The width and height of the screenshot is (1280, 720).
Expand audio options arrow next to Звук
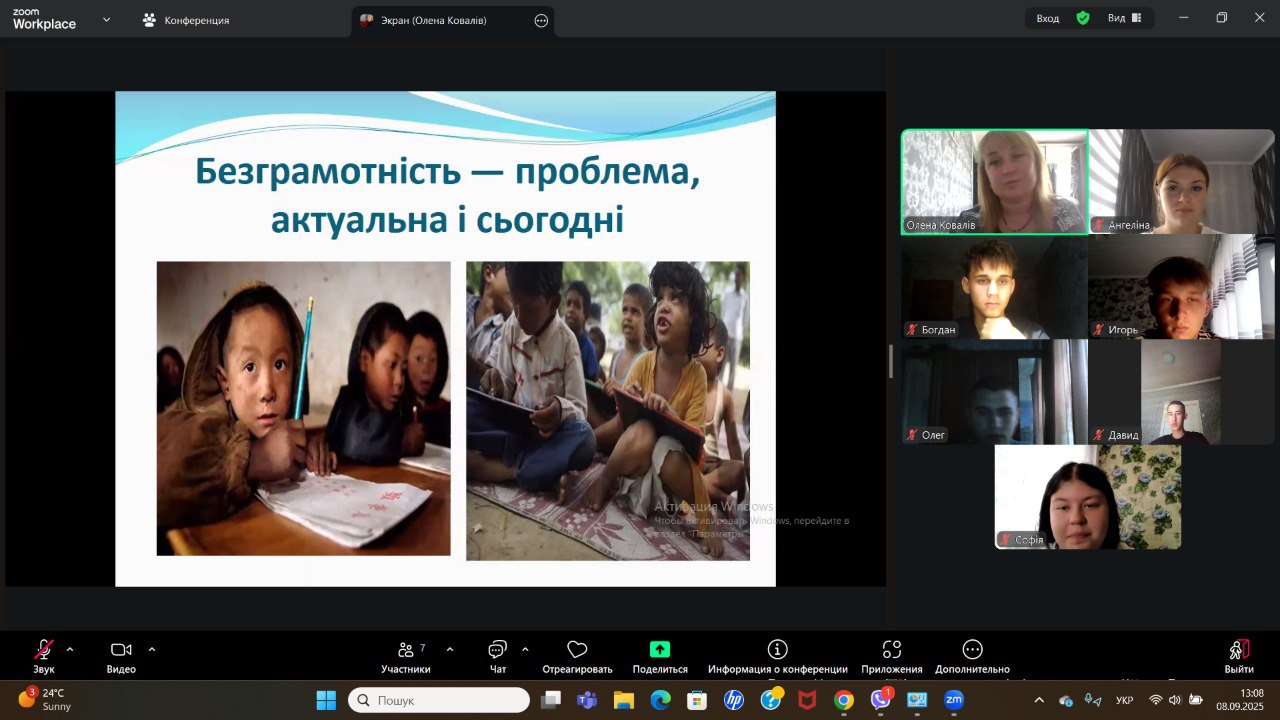coord(70,649)
